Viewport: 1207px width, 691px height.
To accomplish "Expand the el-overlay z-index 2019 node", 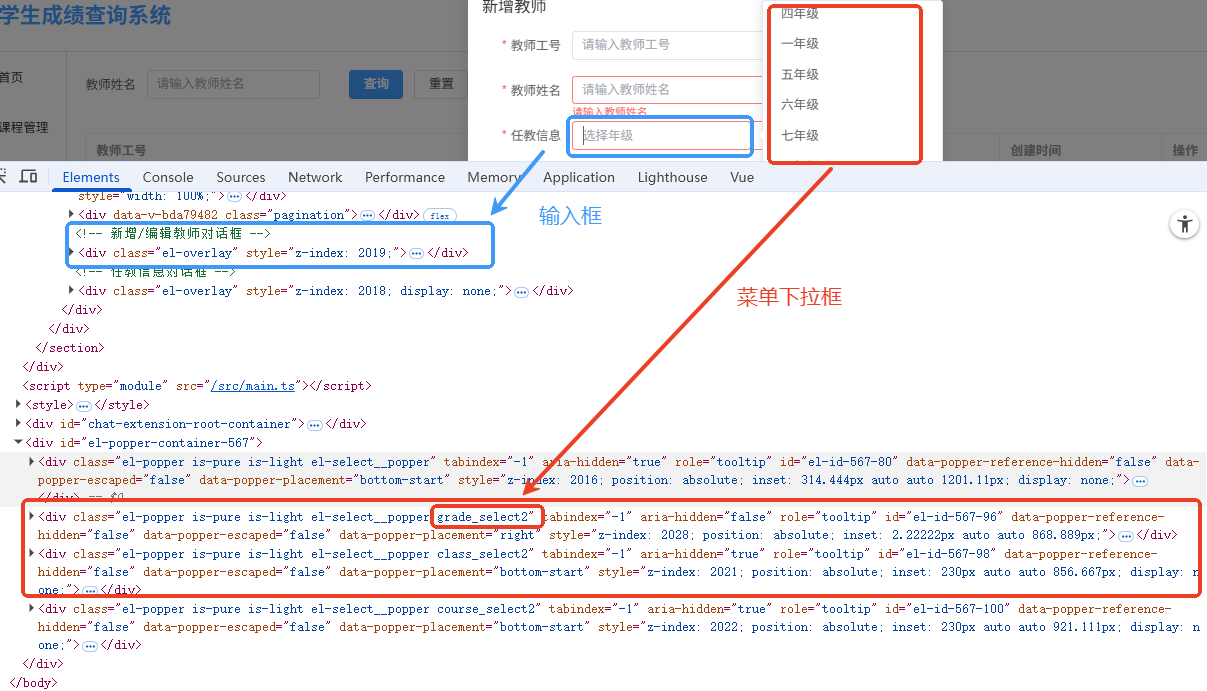I will click(x=71, y=253).
